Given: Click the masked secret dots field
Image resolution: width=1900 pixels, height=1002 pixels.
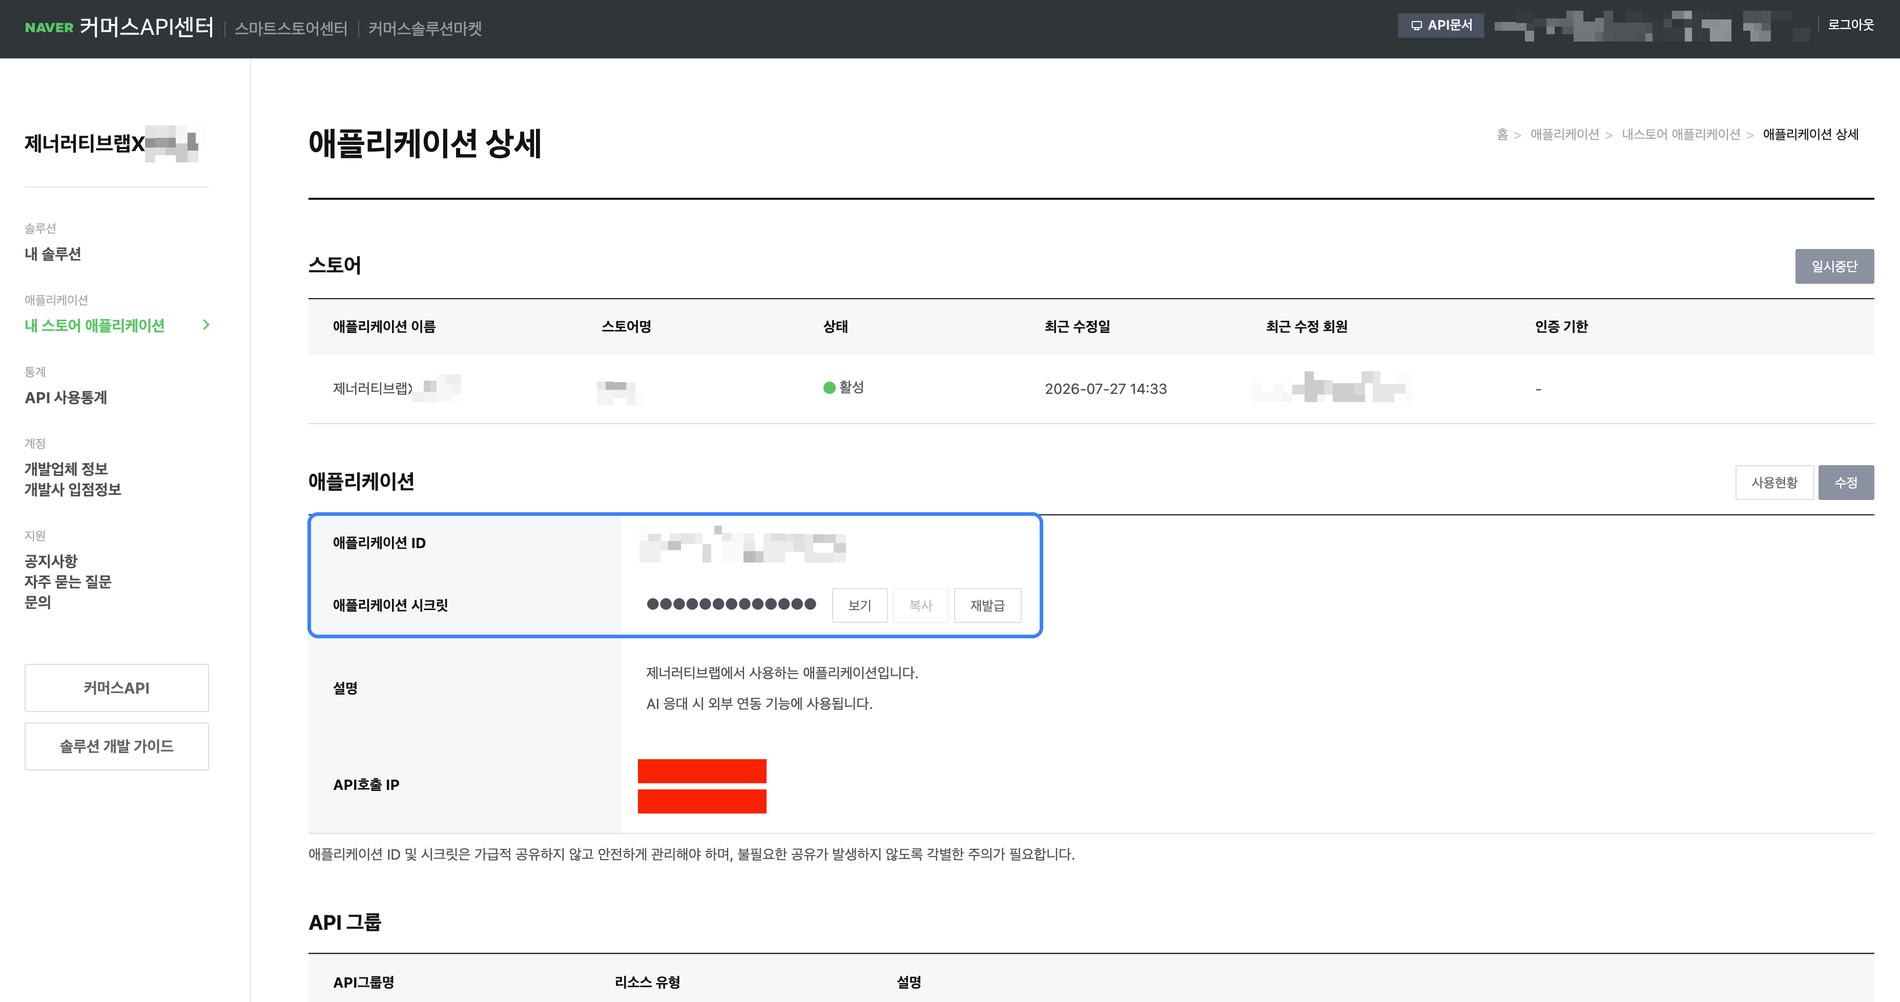Looking at the screenshot, I should point(731,604).
